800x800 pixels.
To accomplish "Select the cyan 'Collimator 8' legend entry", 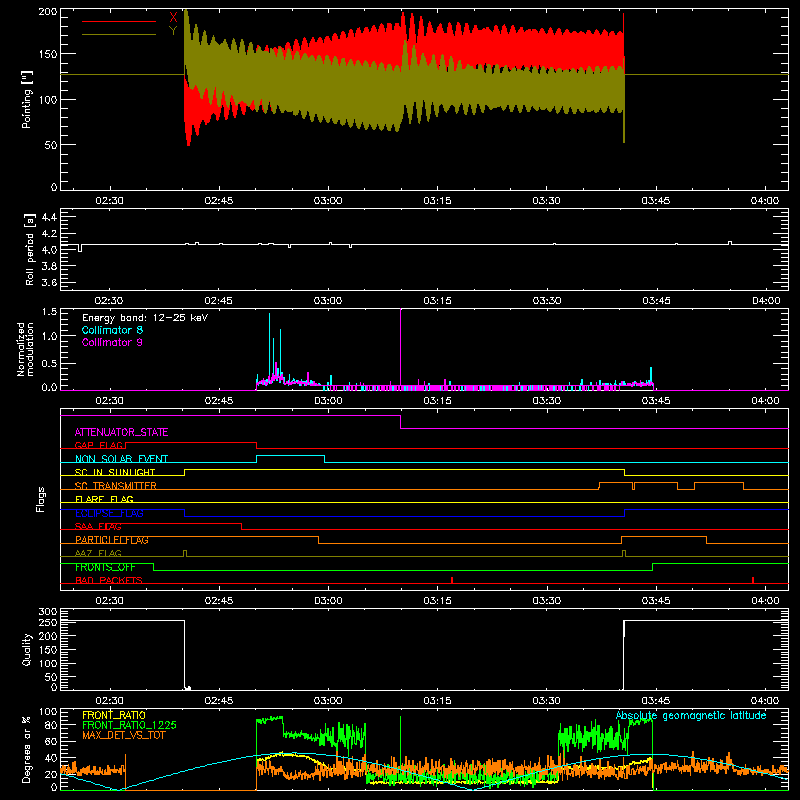I will click(112, 330).
